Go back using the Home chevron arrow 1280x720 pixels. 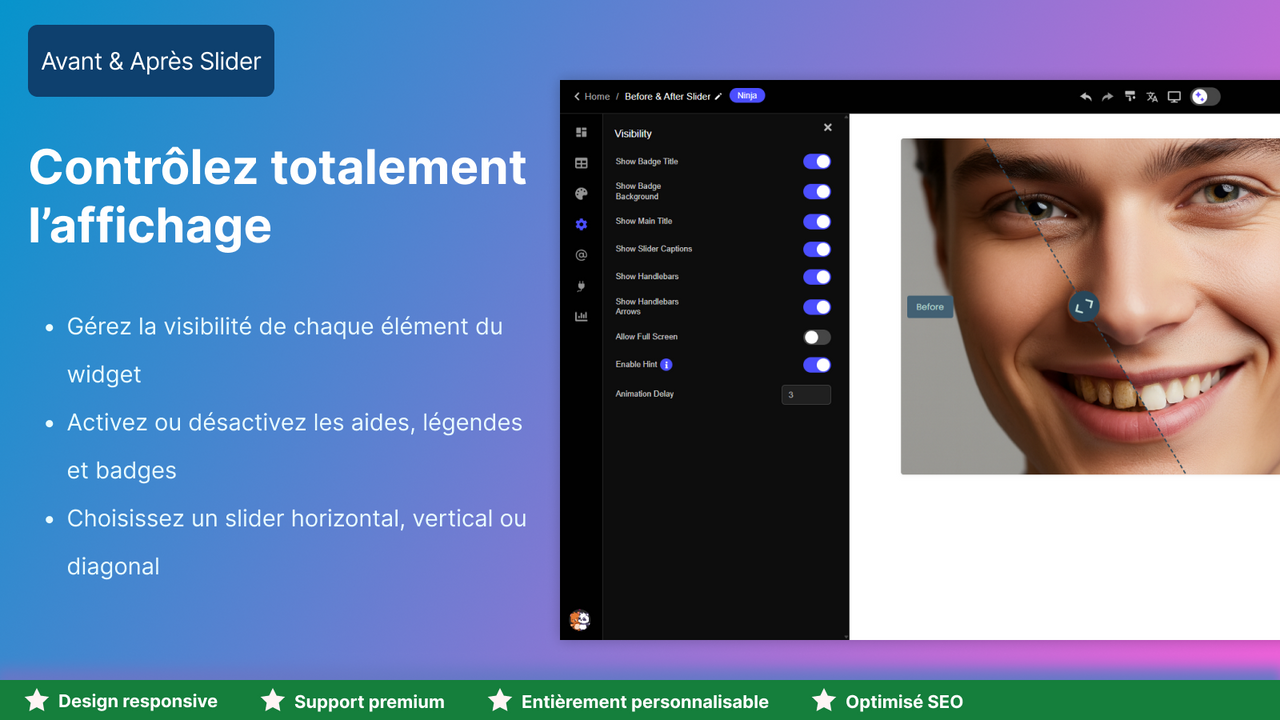tap(577, 97)
